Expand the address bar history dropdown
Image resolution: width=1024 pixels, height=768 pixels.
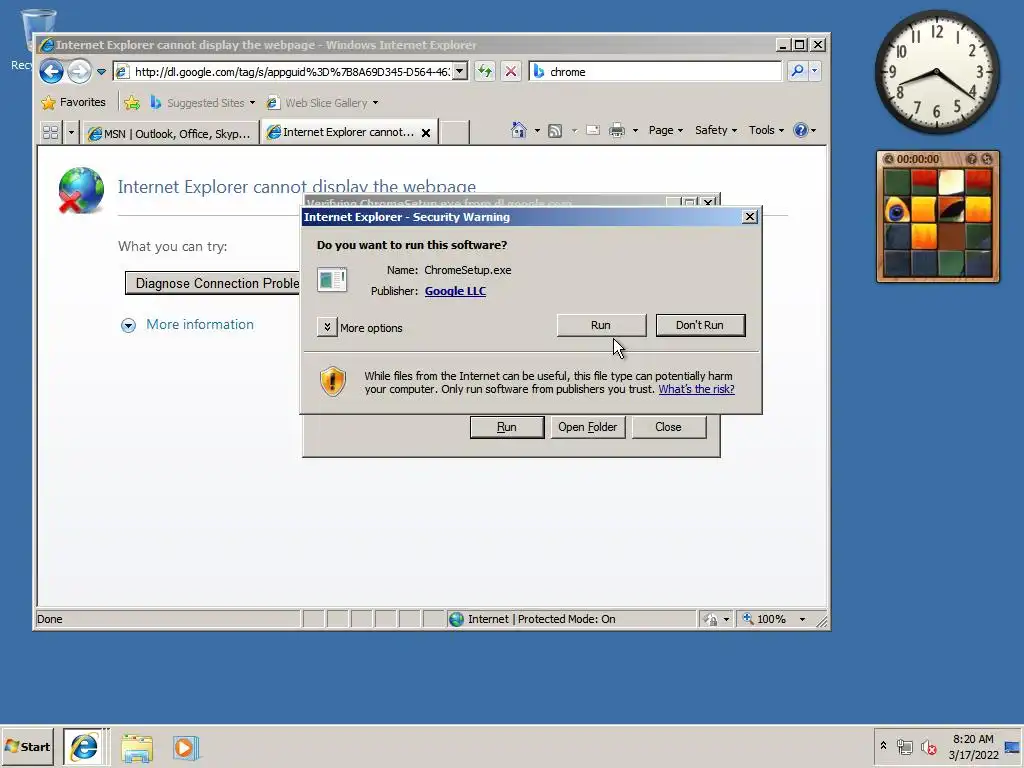(x=460, y=71)
